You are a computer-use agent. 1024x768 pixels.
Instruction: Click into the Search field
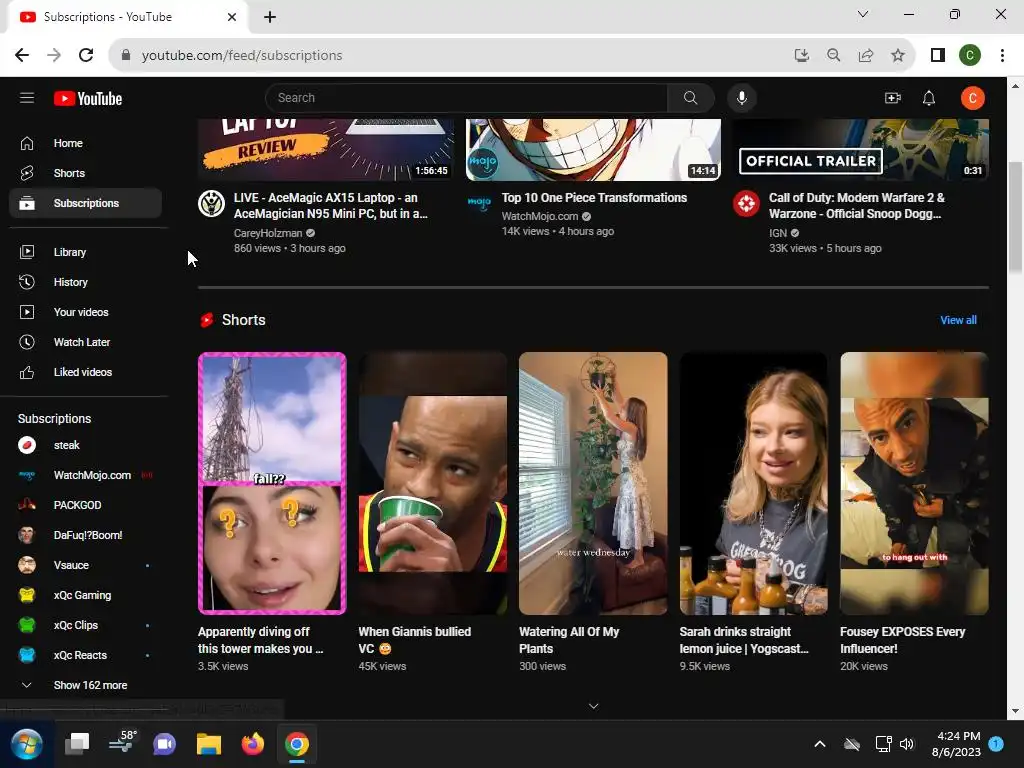[466, 98]
